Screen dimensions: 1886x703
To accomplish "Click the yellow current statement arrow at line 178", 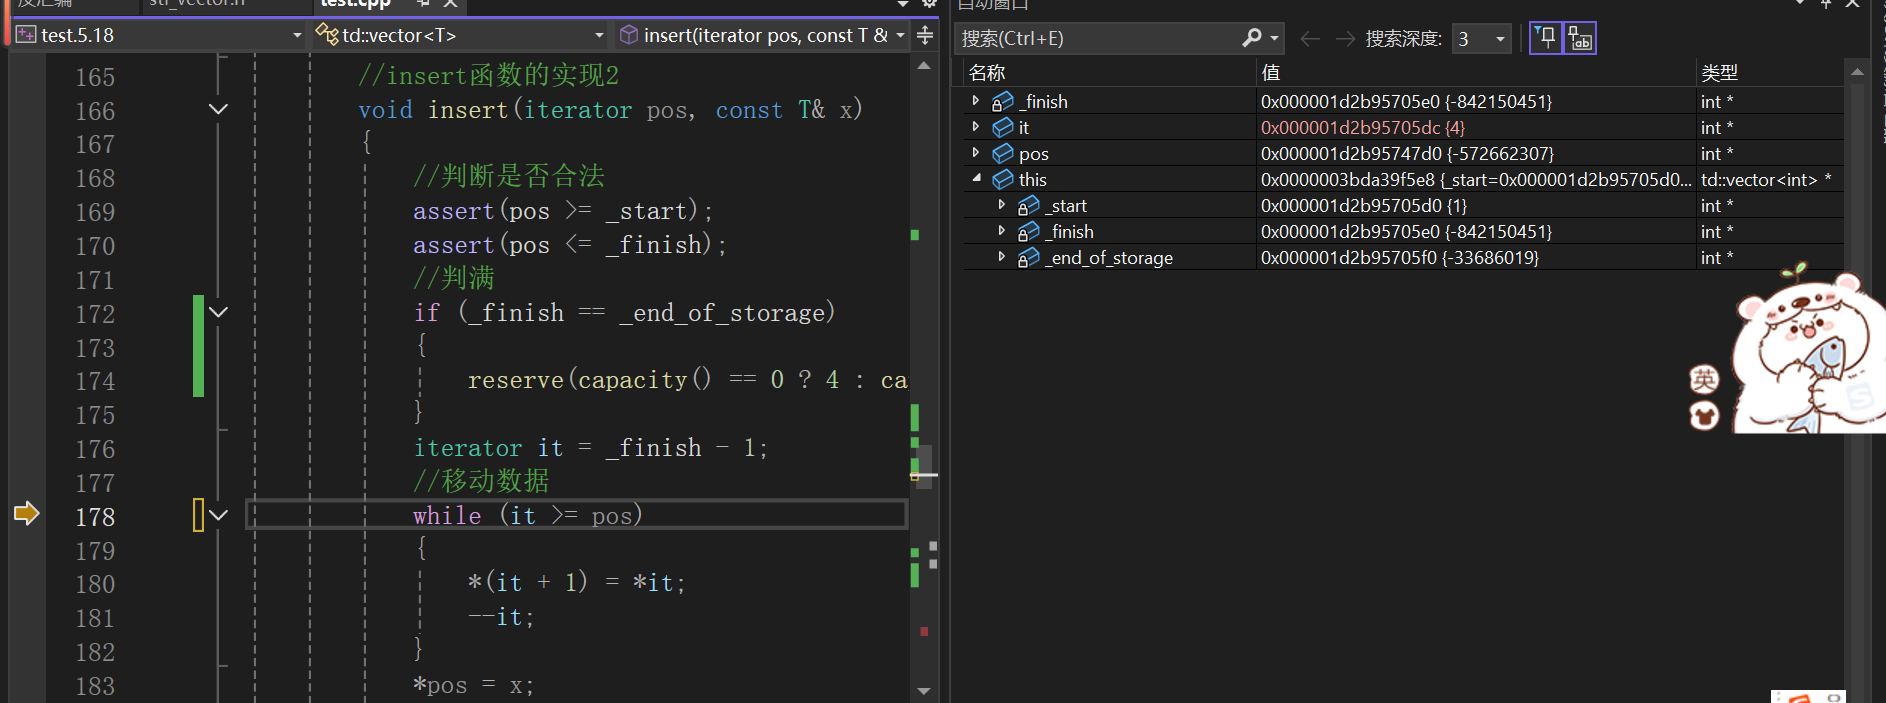I will pos(26,514).
